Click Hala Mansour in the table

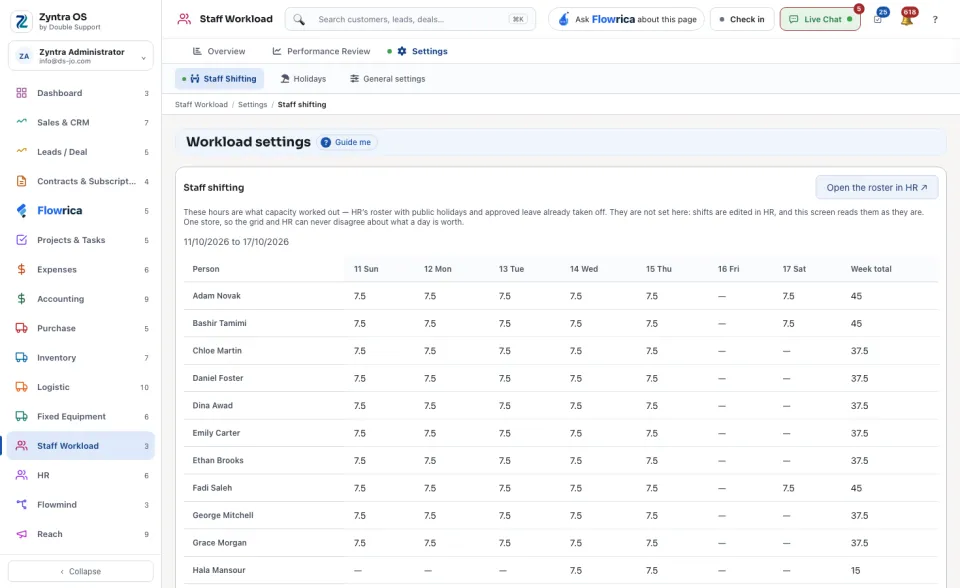(219, 570)
